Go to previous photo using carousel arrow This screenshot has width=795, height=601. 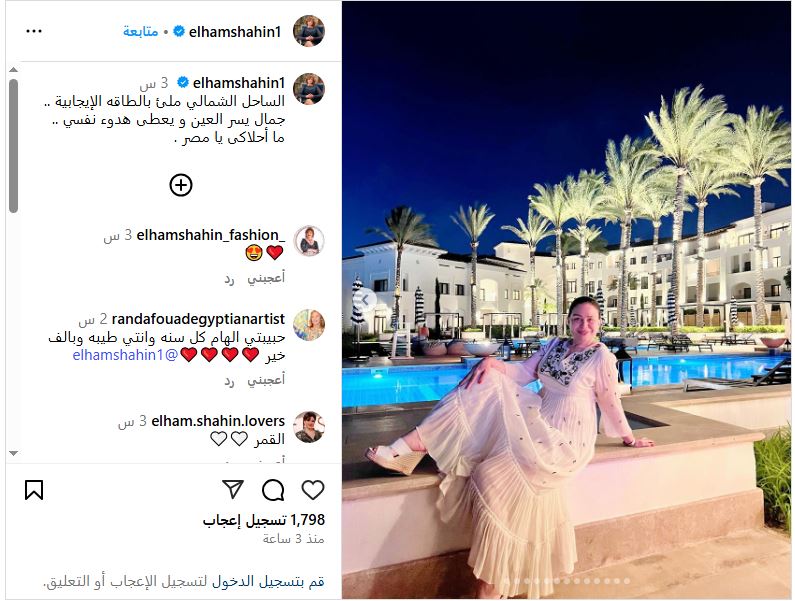(365, 300)
